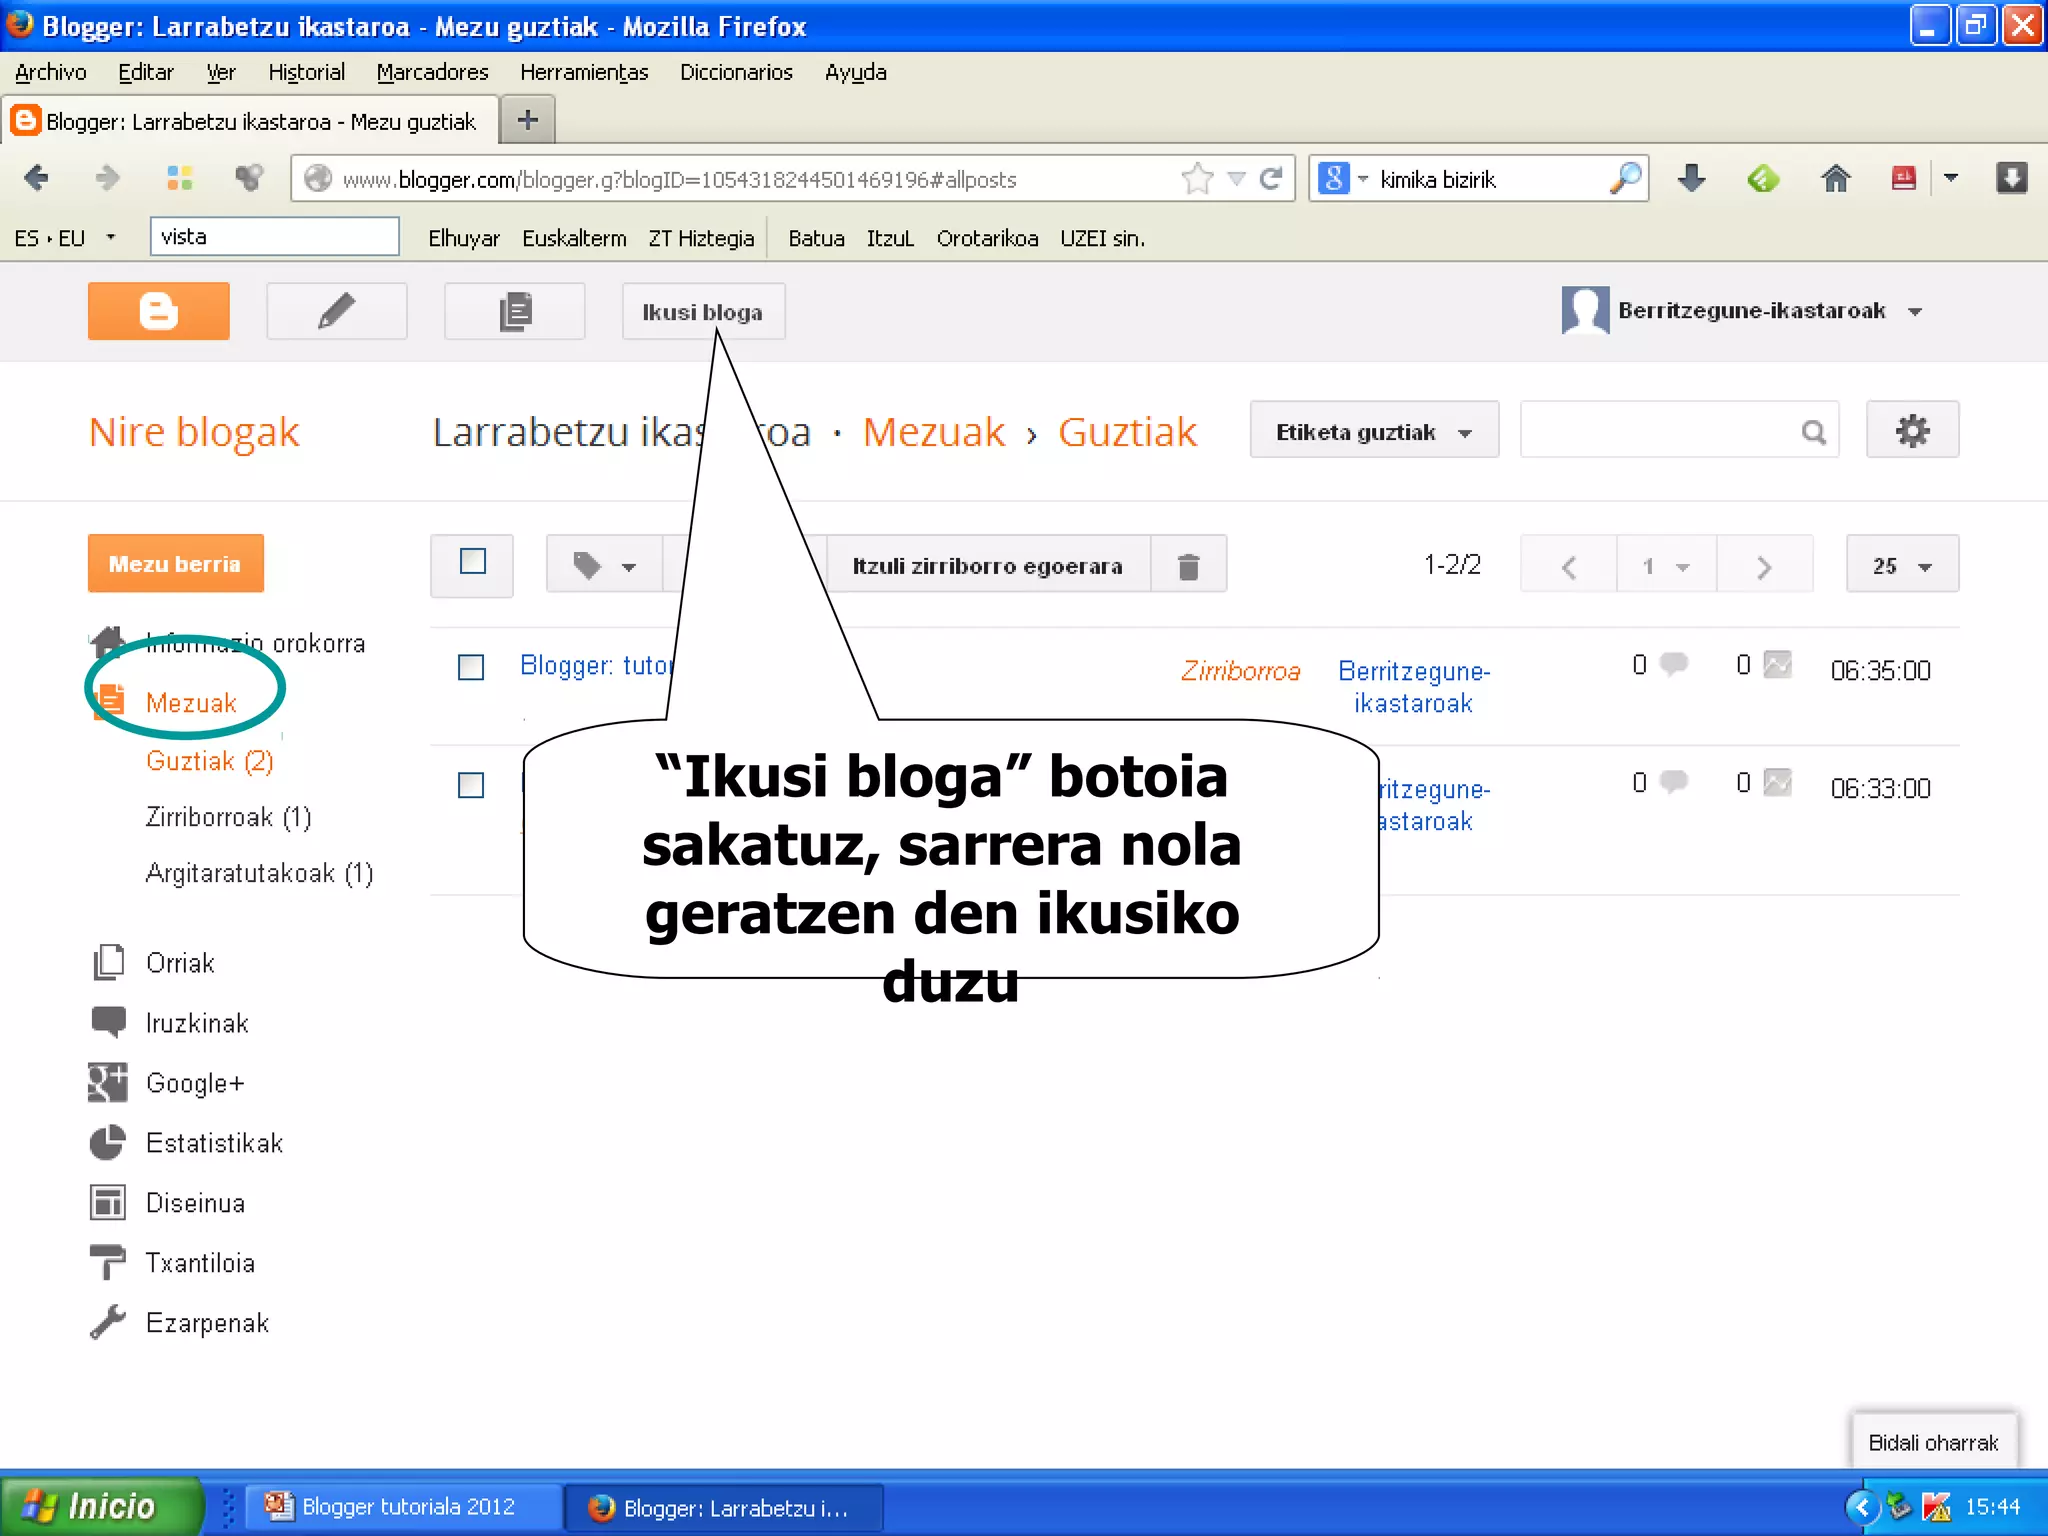Open the Editar menu

click(145, 72)
